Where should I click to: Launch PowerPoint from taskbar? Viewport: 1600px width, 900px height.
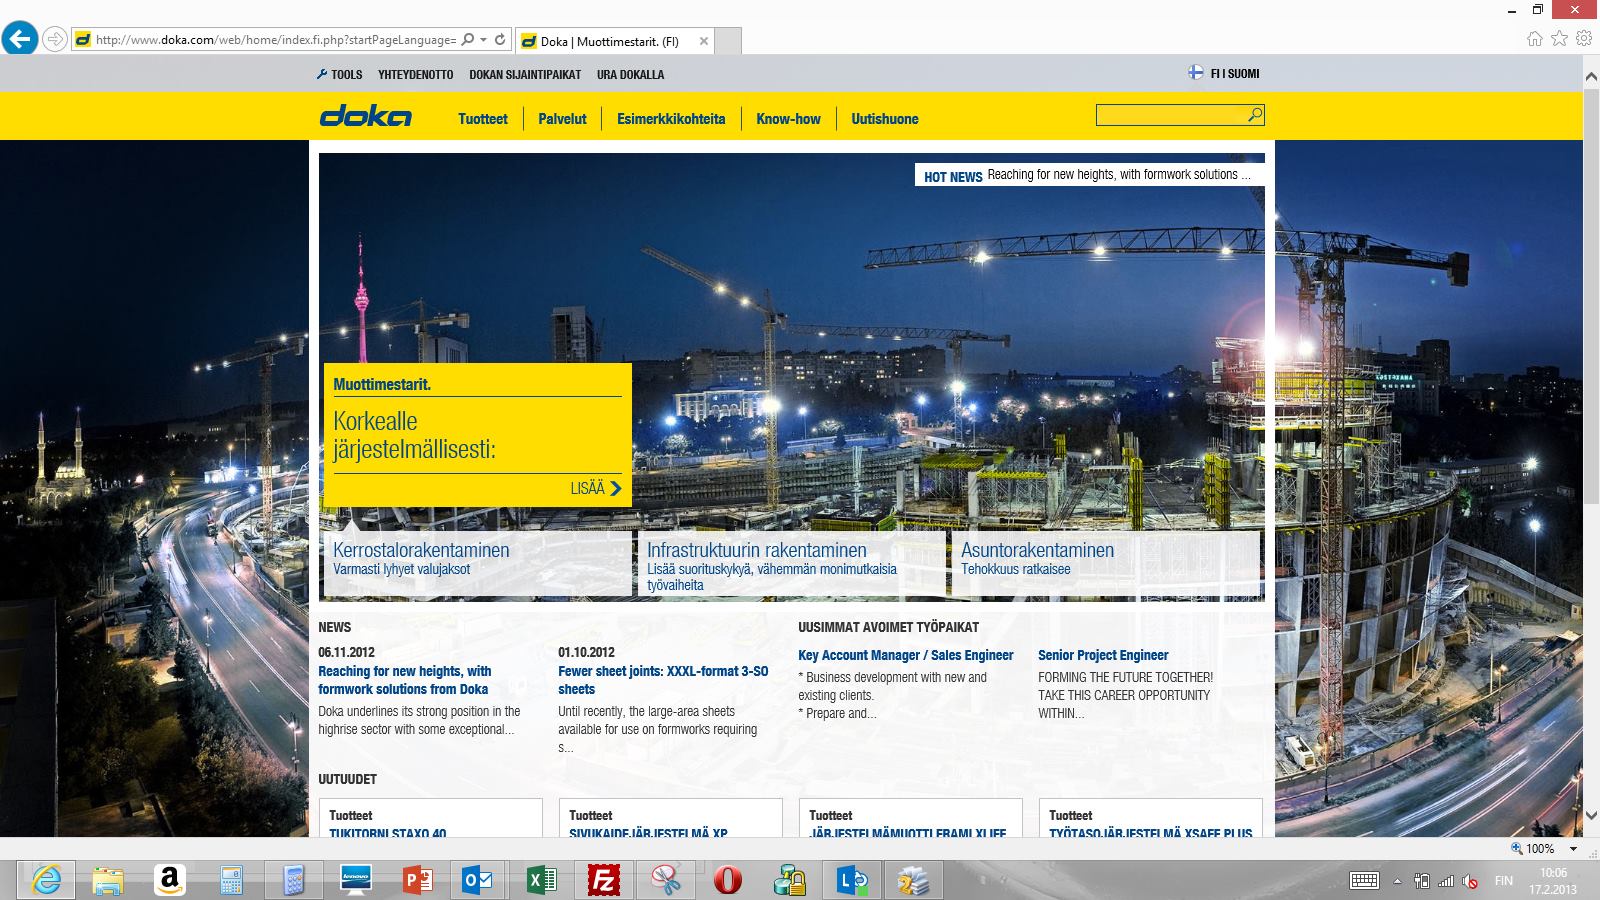[418, 880]
